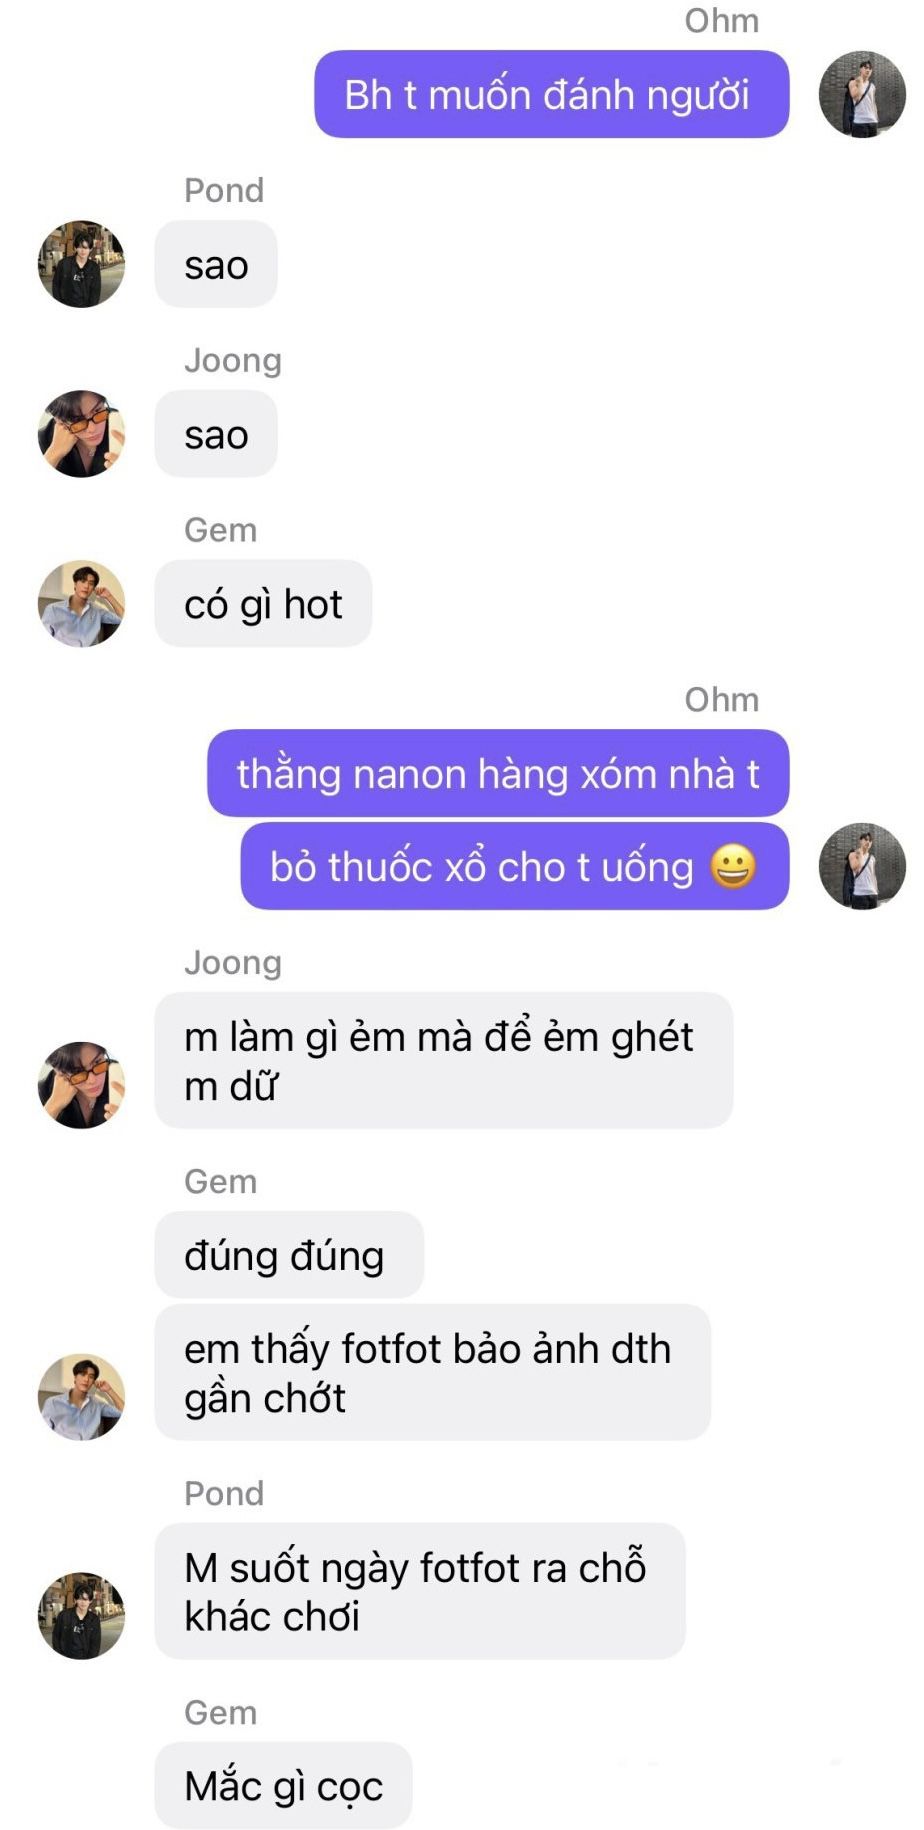Tap the grinning emoji in Ohm's message
The image size is (924, 1830).
[733, 866]
